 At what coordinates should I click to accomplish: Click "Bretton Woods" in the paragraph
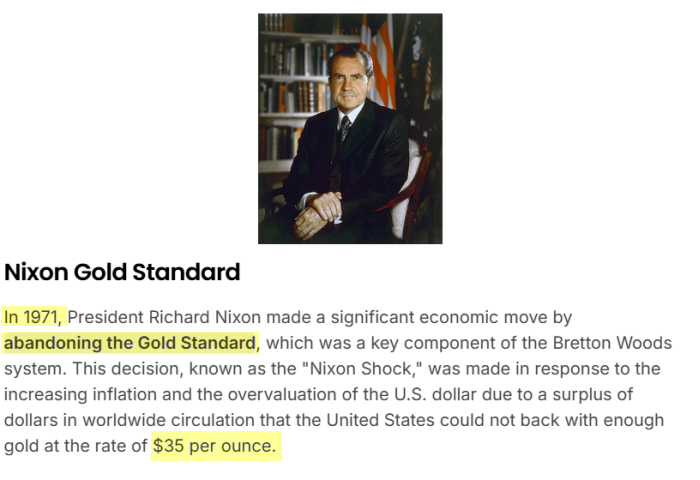pyautogui.click(x=620, y=343)
